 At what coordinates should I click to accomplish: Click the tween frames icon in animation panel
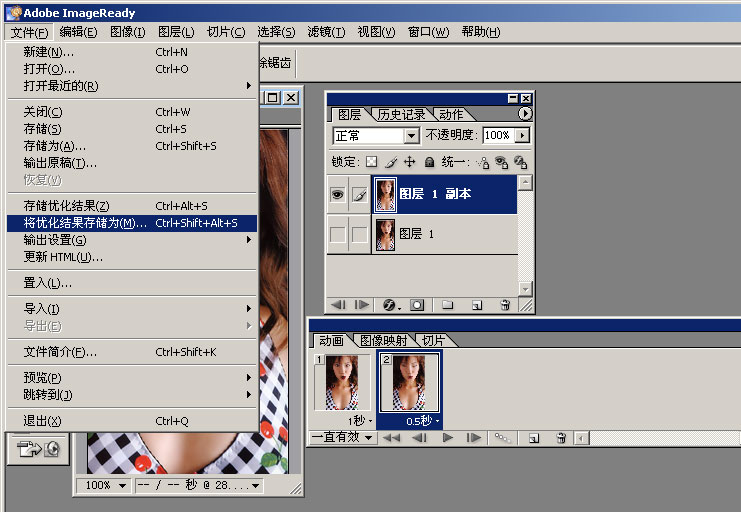point(505,438)
